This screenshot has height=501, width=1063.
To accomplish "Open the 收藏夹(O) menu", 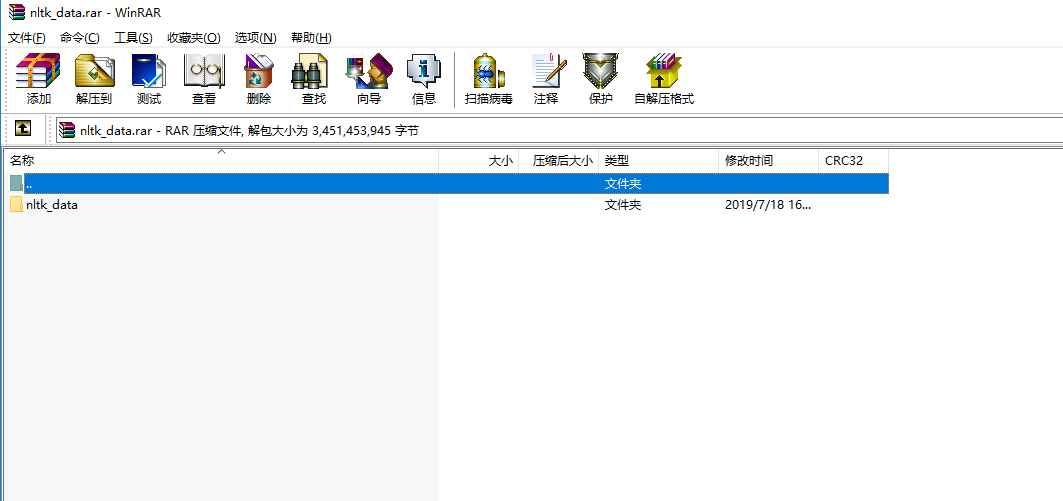I will point(194,37).
